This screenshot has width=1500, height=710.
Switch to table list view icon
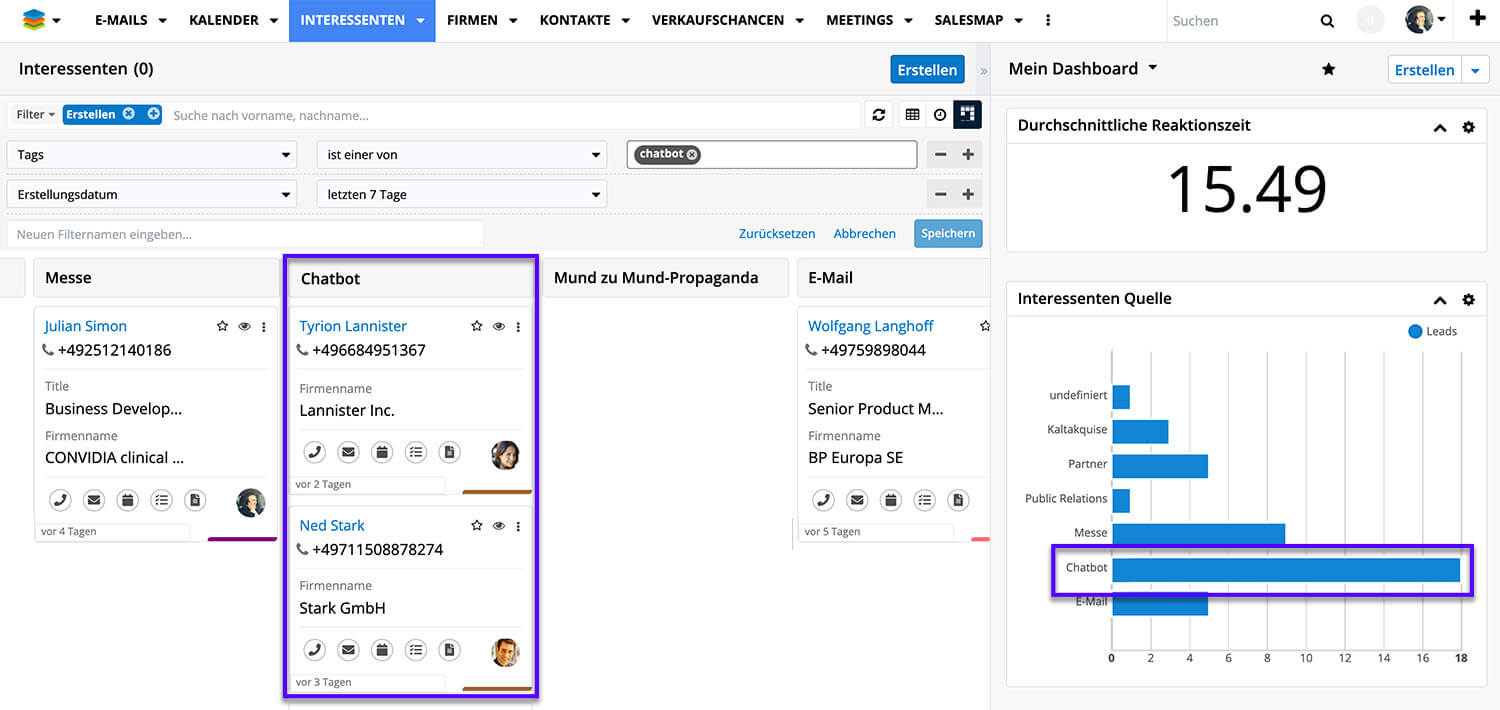[912, 115]
